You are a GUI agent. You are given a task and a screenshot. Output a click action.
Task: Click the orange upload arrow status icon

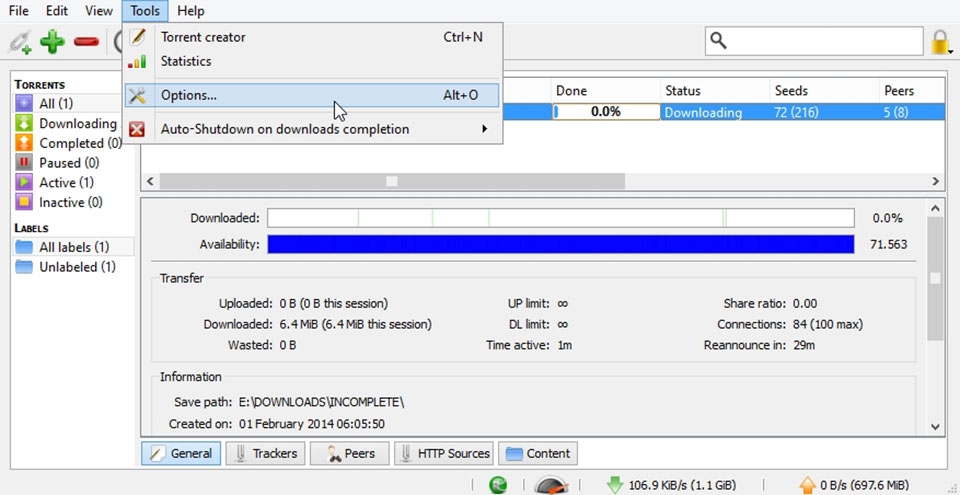pos(808,485)
